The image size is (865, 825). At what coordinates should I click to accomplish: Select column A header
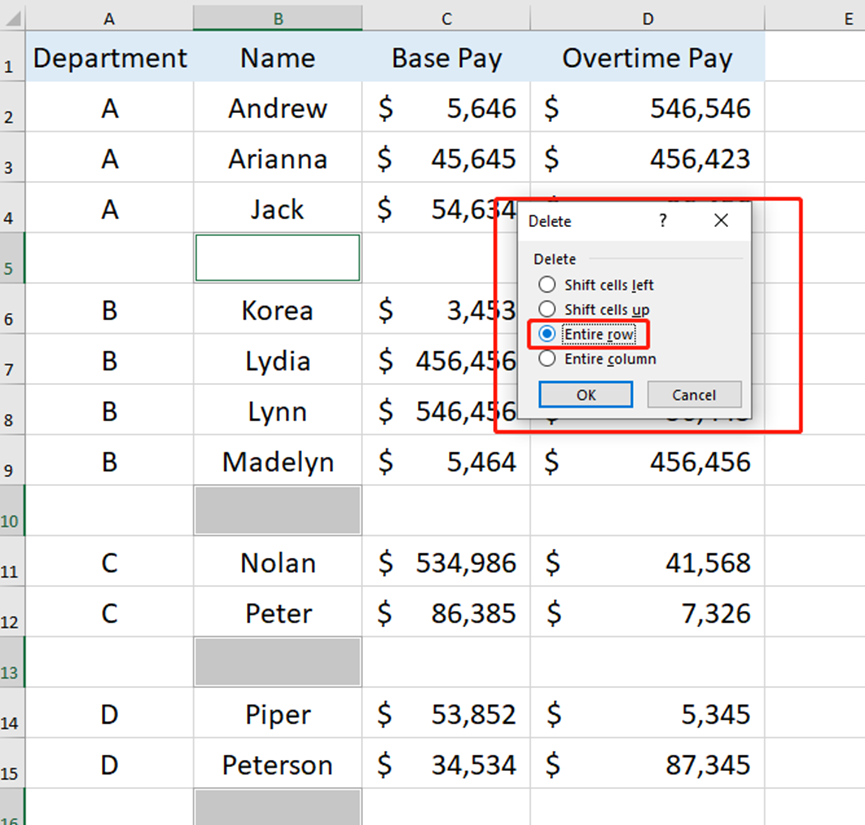tap(109, 17)
